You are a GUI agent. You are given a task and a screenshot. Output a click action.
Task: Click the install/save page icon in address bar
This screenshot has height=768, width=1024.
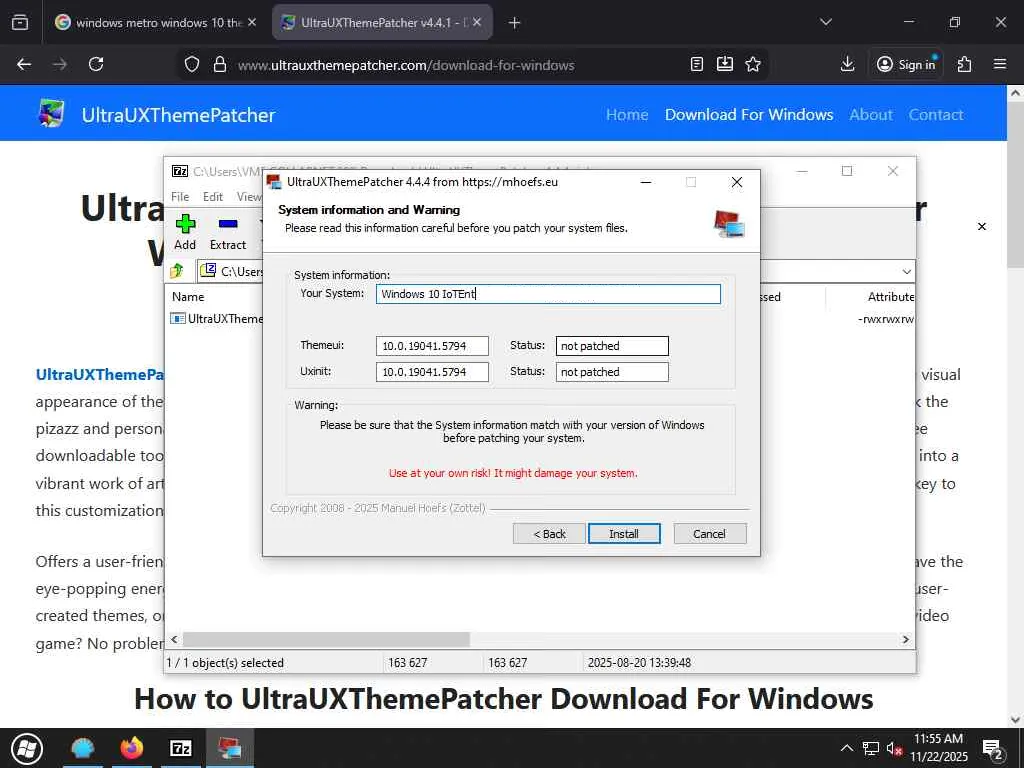click(x=725, y=64)
